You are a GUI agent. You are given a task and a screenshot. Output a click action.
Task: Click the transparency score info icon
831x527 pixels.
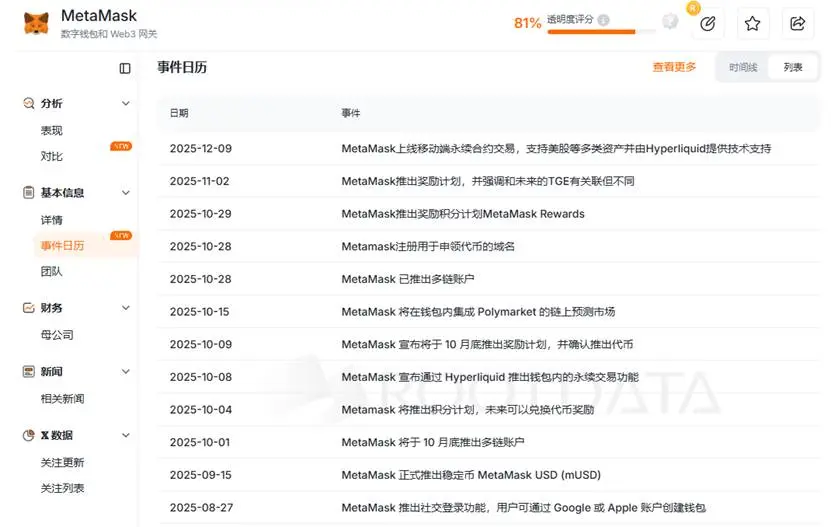603,20
